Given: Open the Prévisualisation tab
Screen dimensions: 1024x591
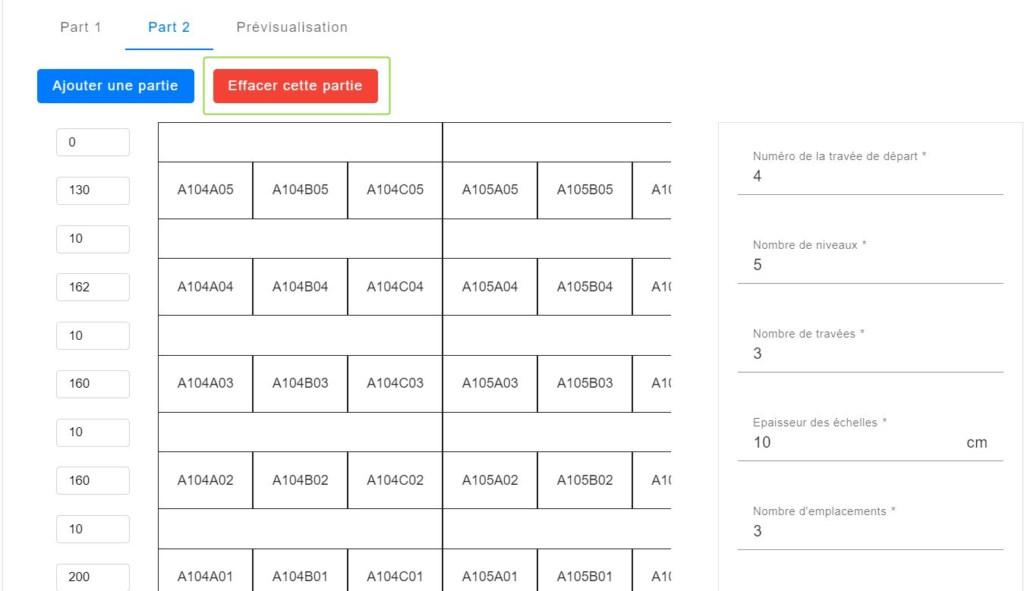Looking at the screenshot, I should click(291, 27).
